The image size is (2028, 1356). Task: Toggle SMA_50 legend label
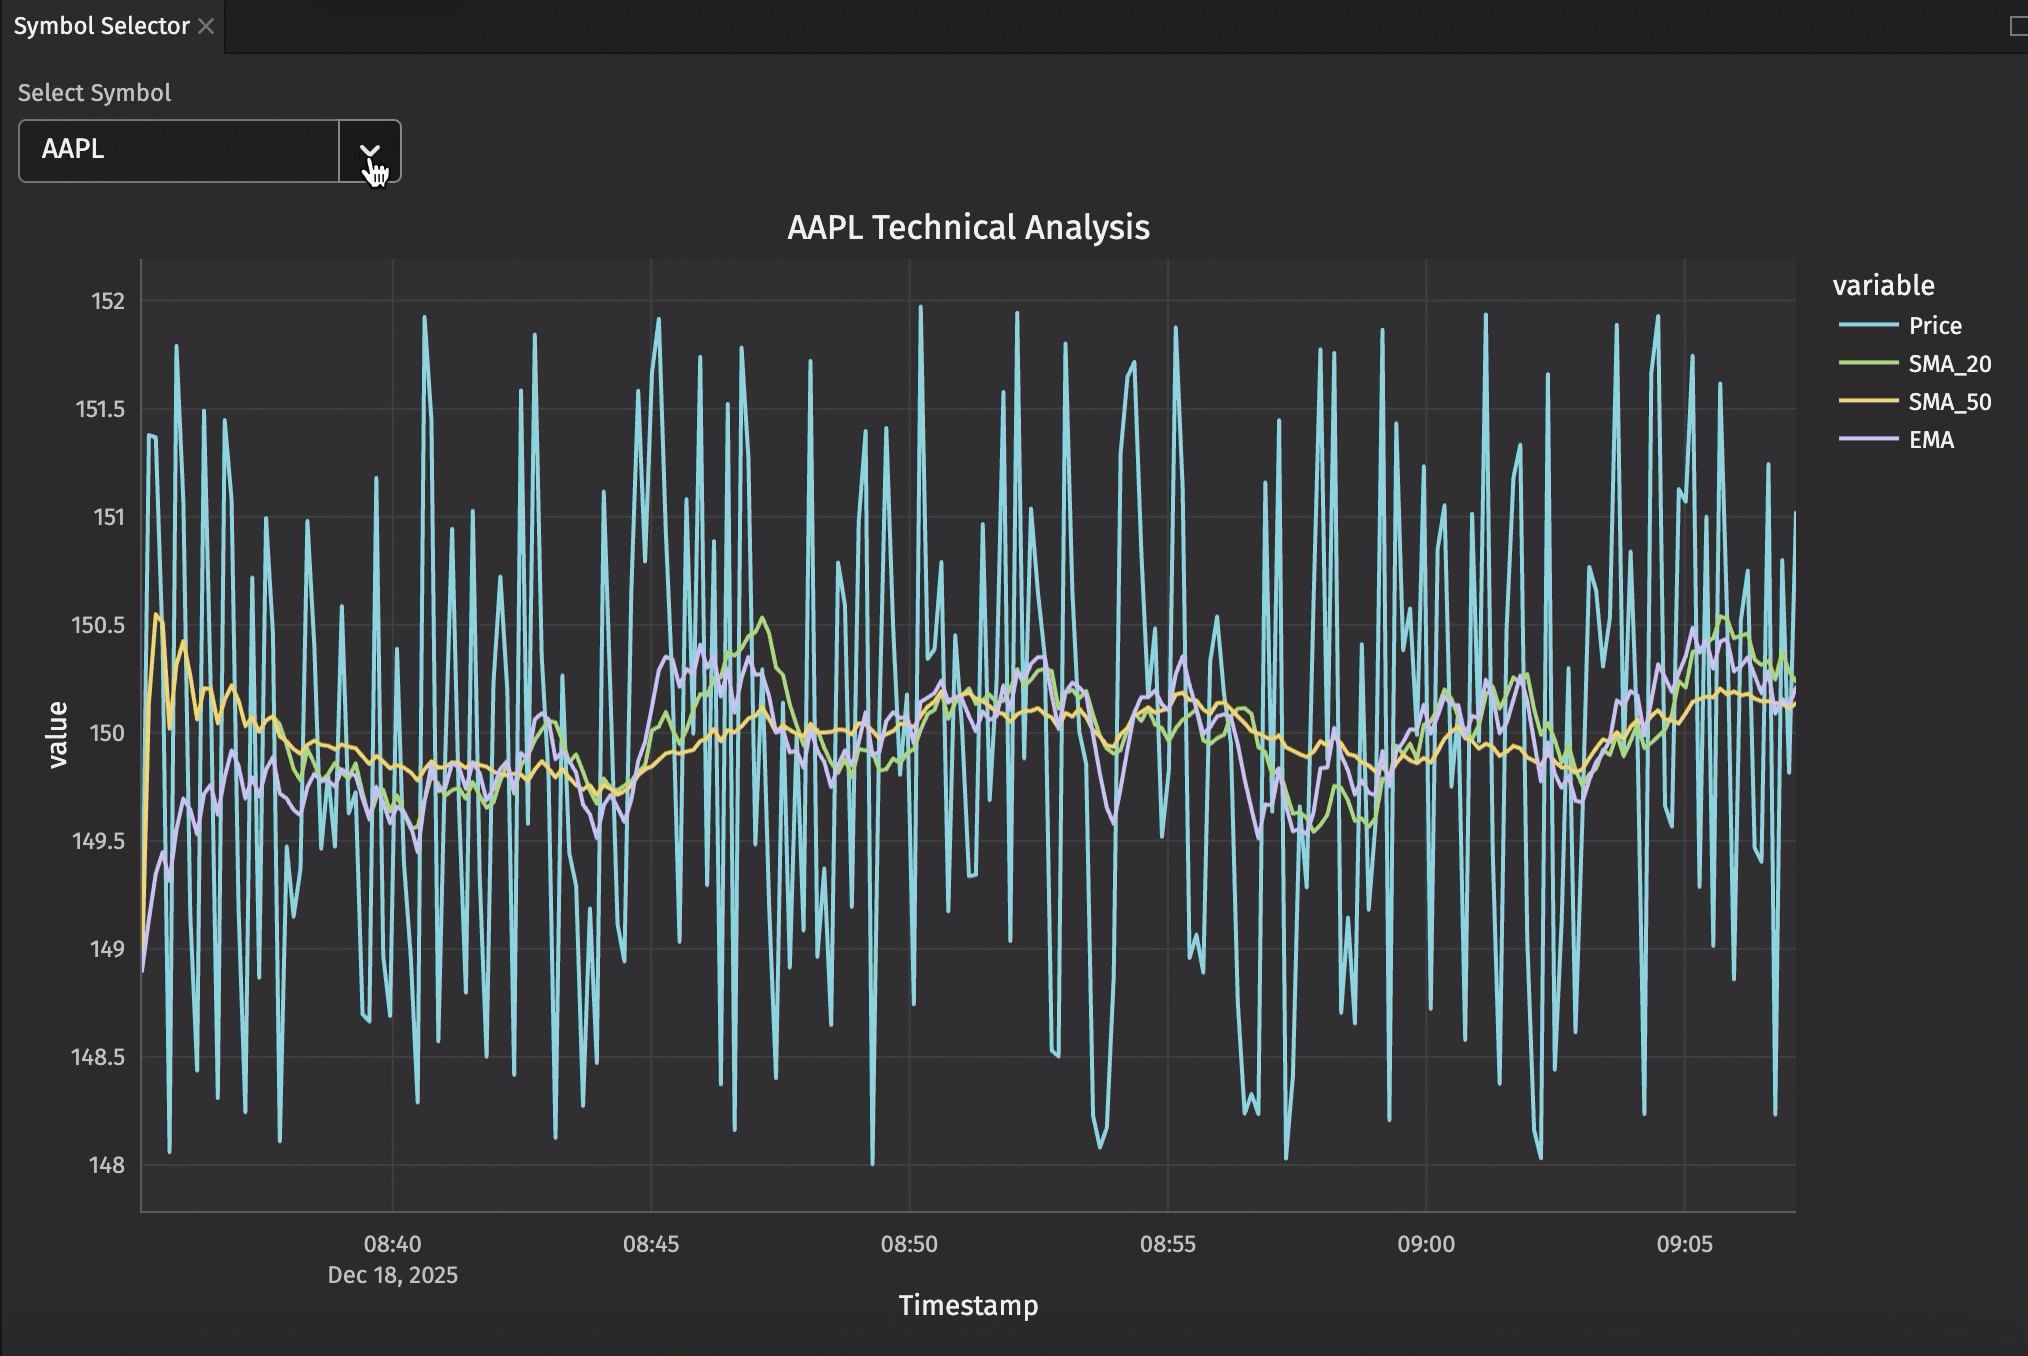[x=1949, y=402]
